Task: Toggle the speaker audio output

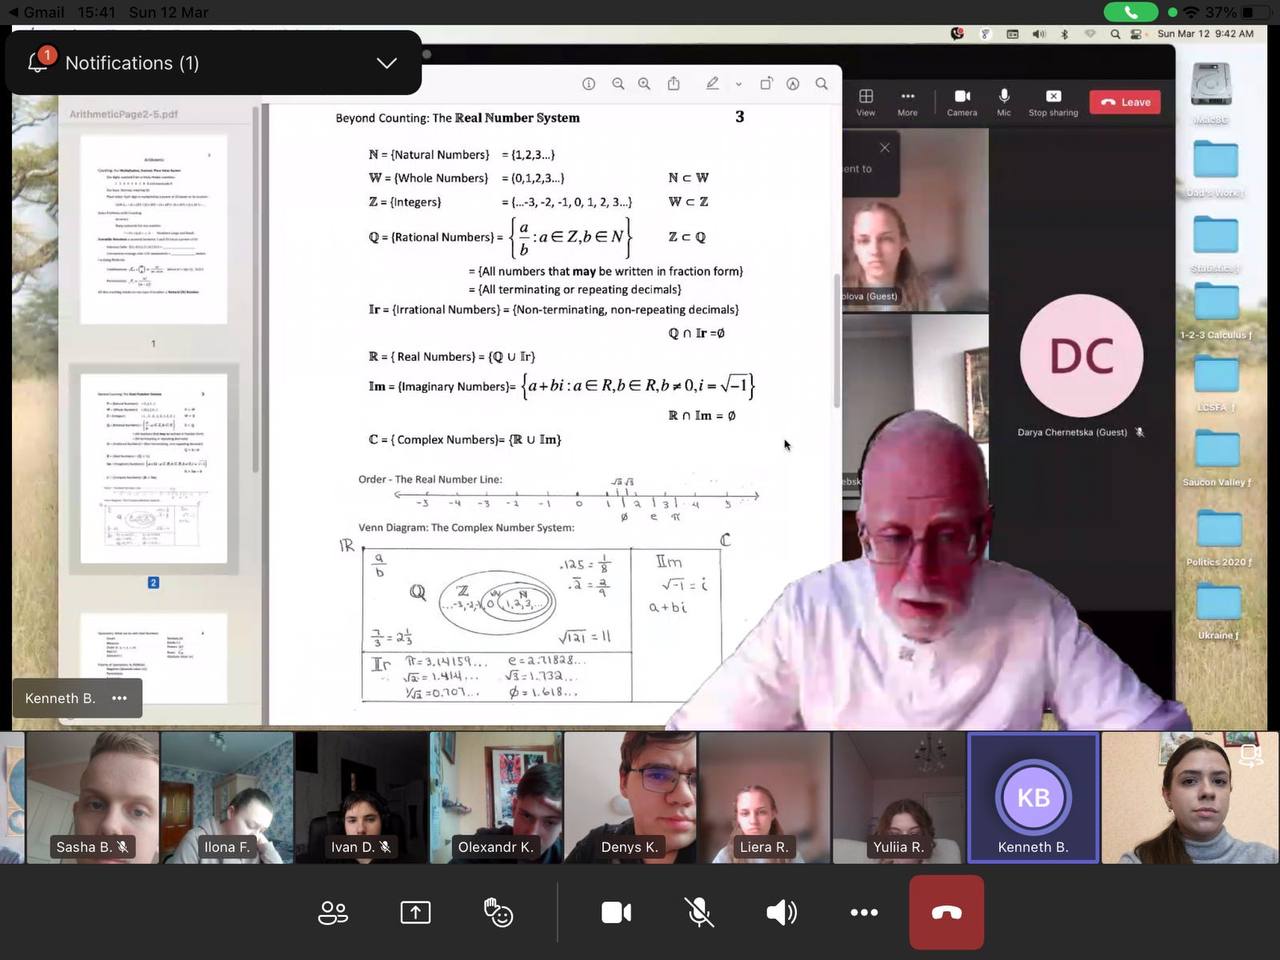Action: 781,912
